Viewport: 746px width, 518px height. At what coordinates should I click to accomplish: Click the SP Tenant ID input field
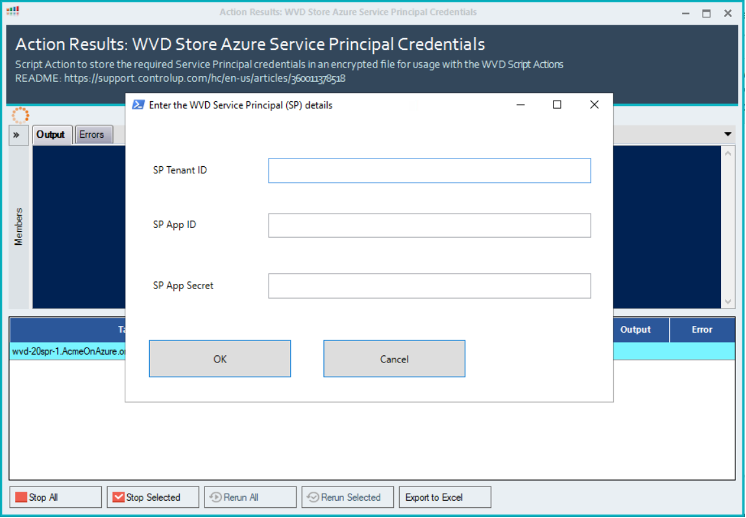[429, 170]
